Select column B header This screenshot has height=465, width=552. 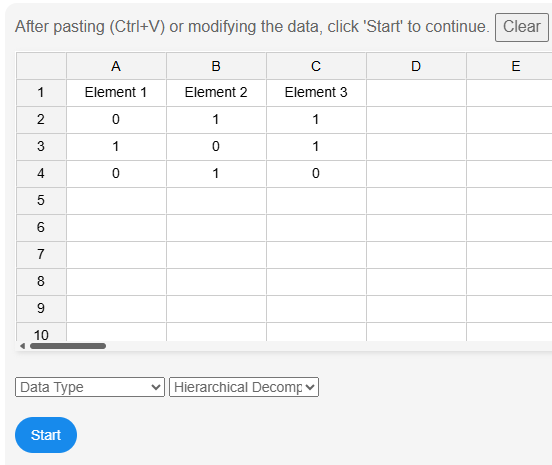pyautogui.click(x=216, y=66)
